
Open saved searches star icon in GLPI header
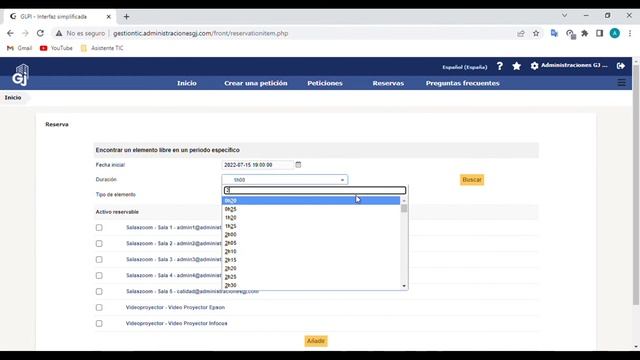(x=517, y=66)
